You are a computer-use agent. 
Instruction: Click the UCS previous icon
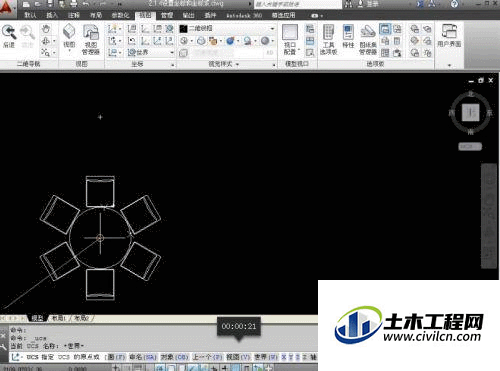[x=132, y=41]
